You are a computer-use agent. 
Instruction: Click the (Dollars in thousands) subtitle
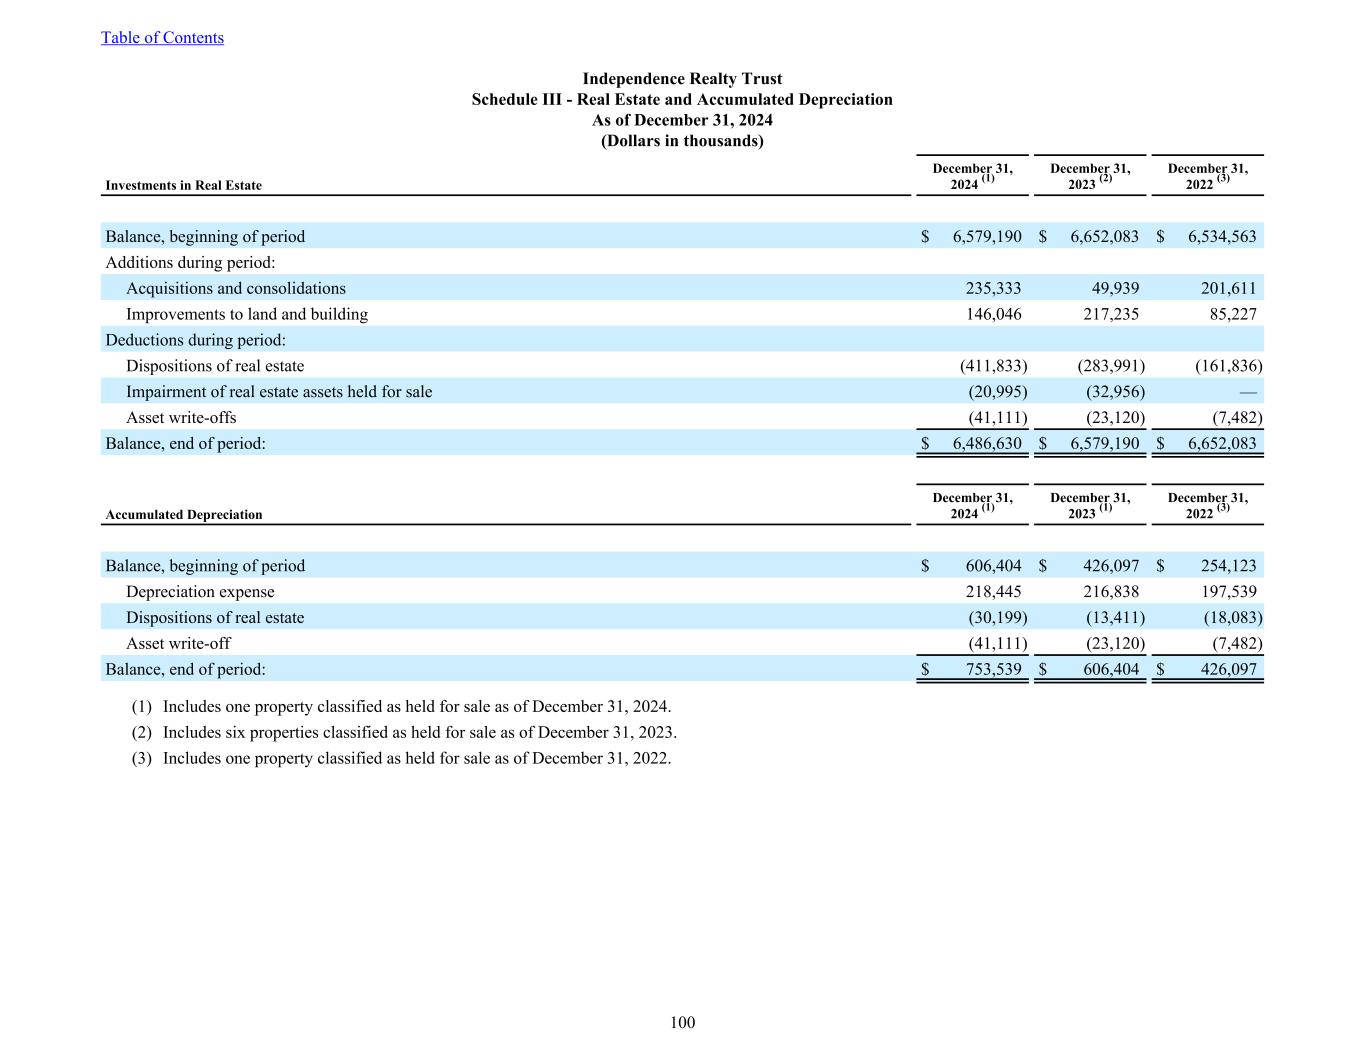point(682,141)
